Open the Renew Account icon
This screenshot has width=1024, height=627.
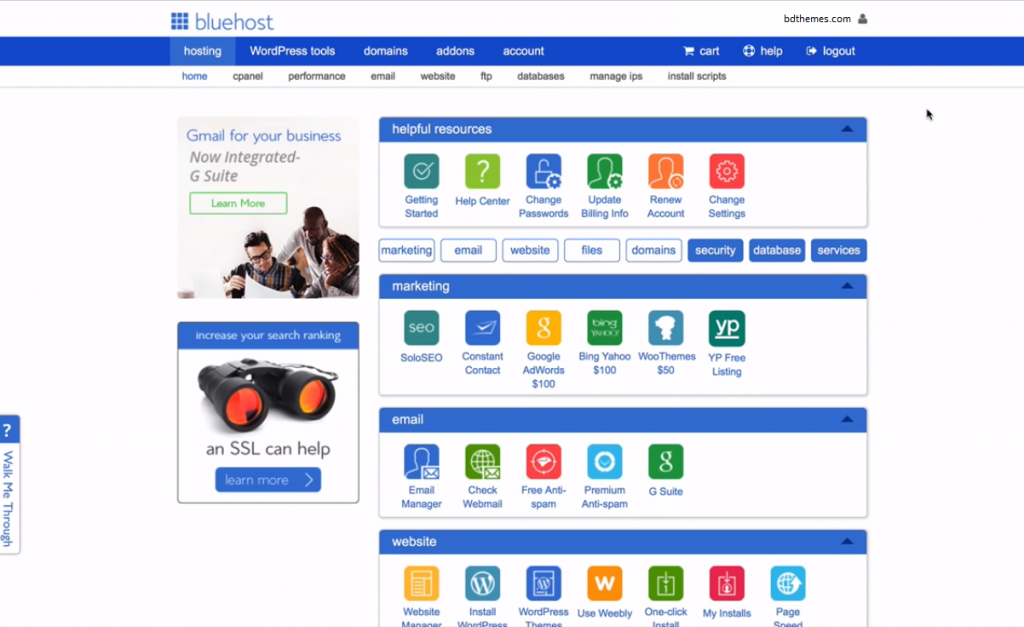click(x=665, y=172)
